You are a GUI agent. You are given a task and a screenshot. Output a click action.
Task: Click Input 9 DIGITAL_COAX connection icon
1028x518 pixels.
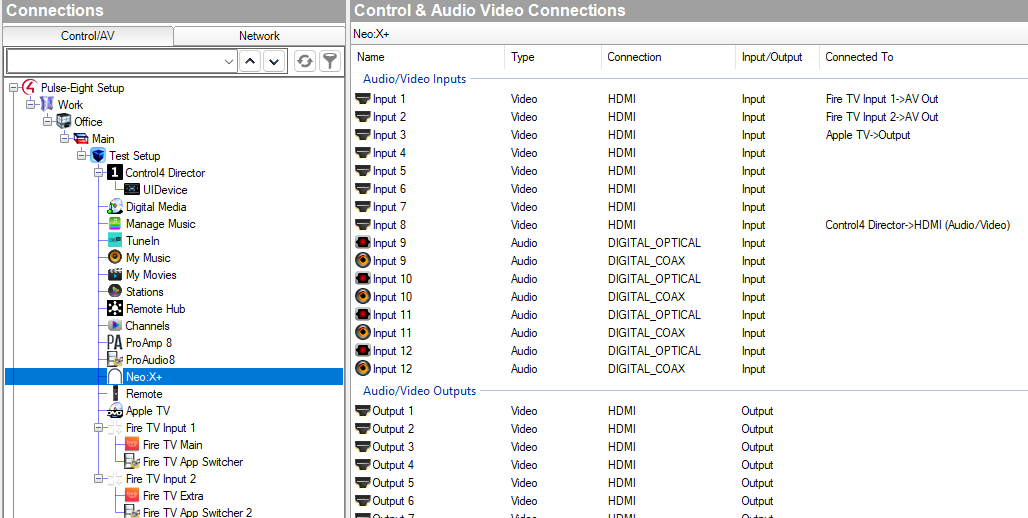[363, 261]
